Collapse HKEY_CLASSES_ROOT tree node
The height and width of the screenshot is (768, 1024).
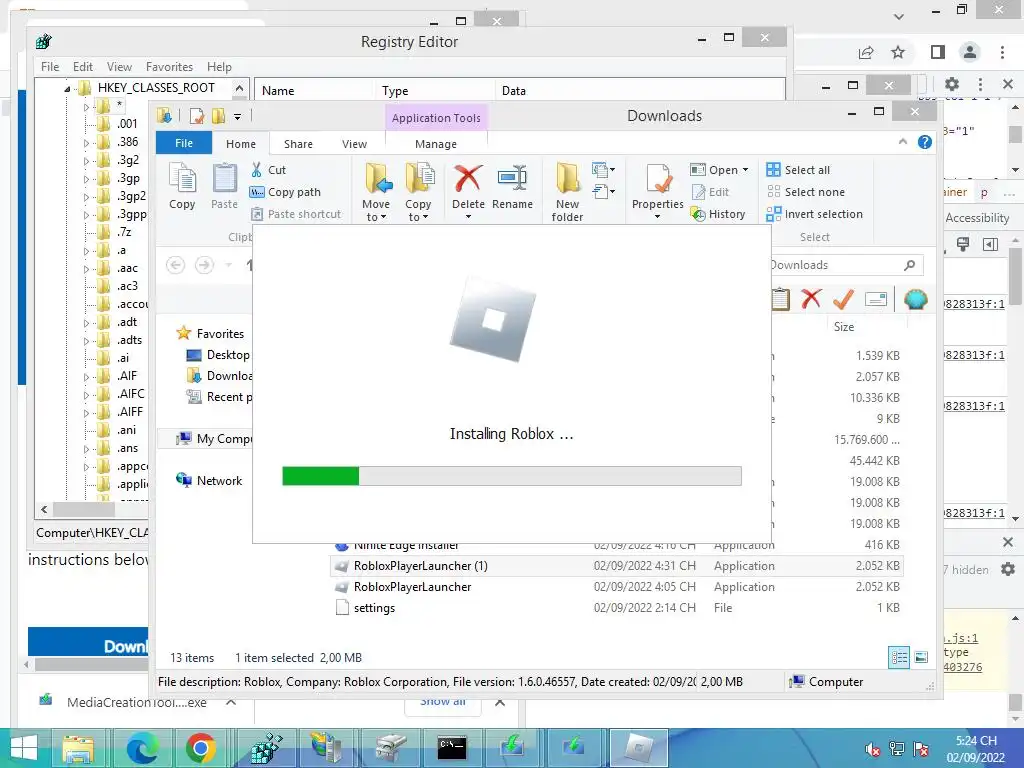coord(67,88)
